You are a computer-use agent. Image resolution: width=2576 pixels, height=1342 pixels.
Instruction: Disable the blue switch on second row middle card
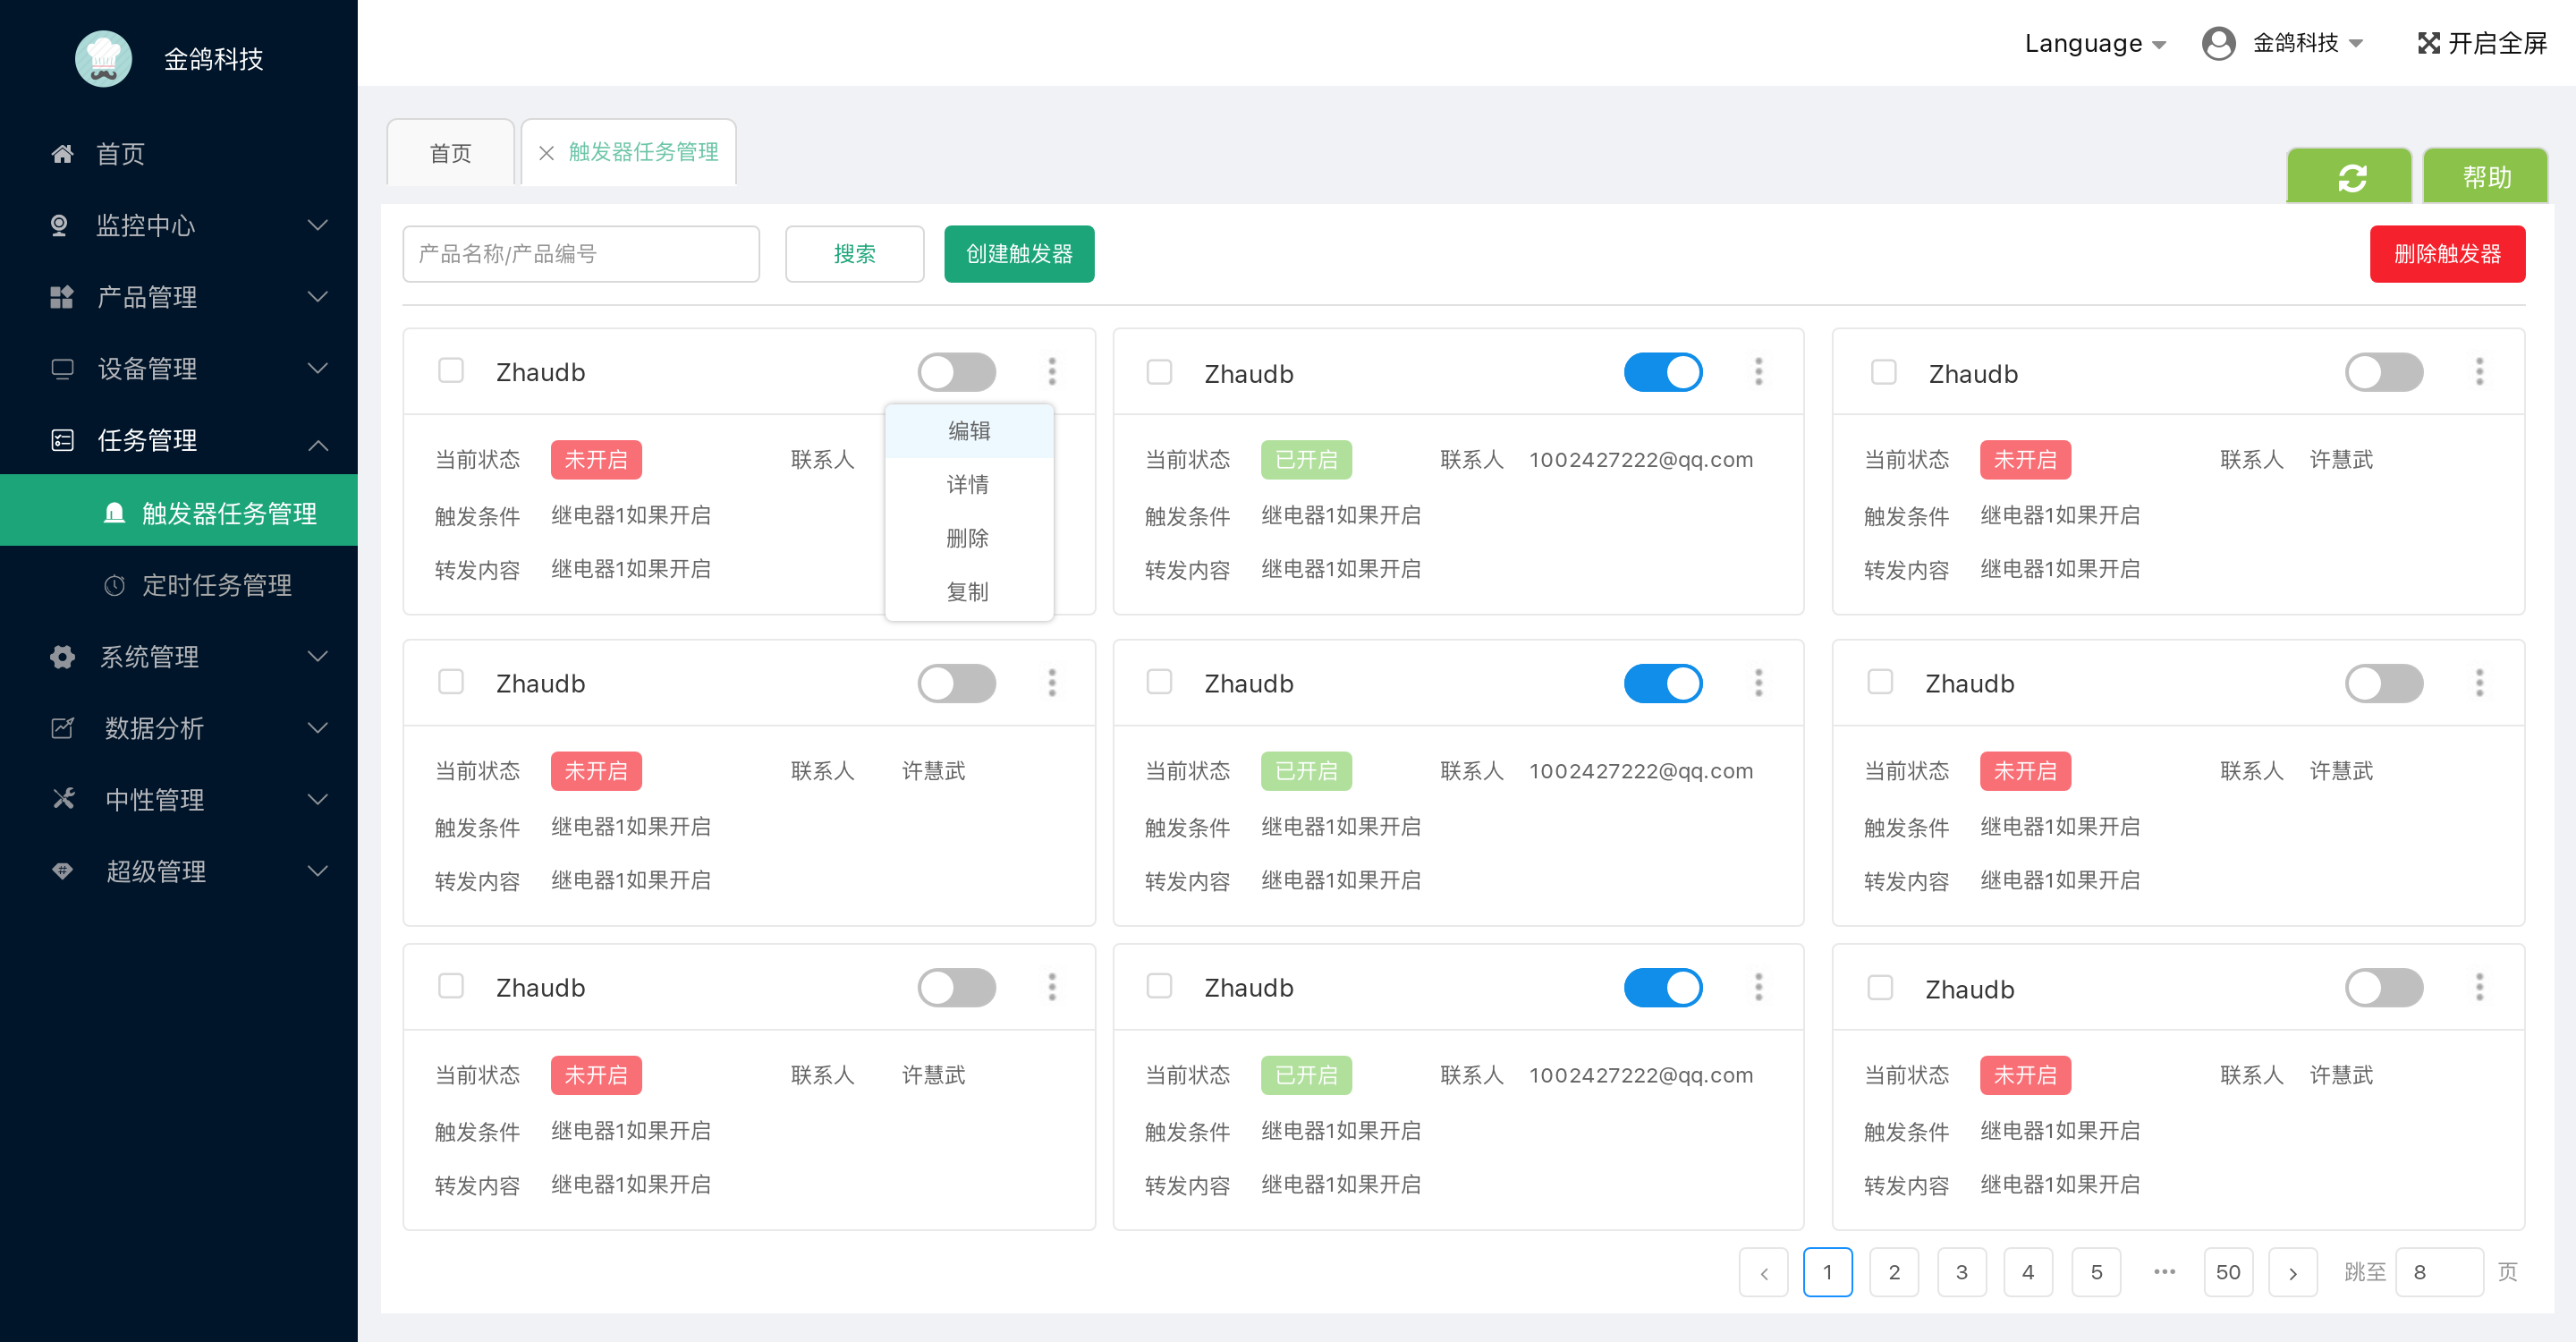pos(1664,684)
